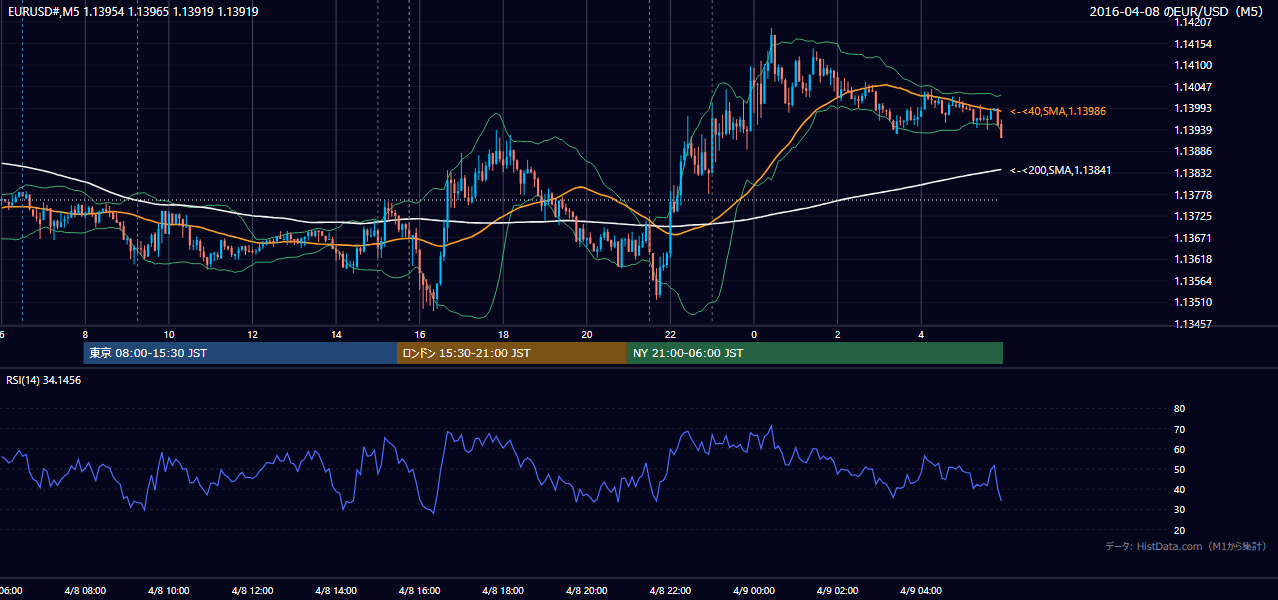Screen dimensions: 1278x600
Task: Click the 40 SMA 1.13986 label
Action: tap(1058, 111)
